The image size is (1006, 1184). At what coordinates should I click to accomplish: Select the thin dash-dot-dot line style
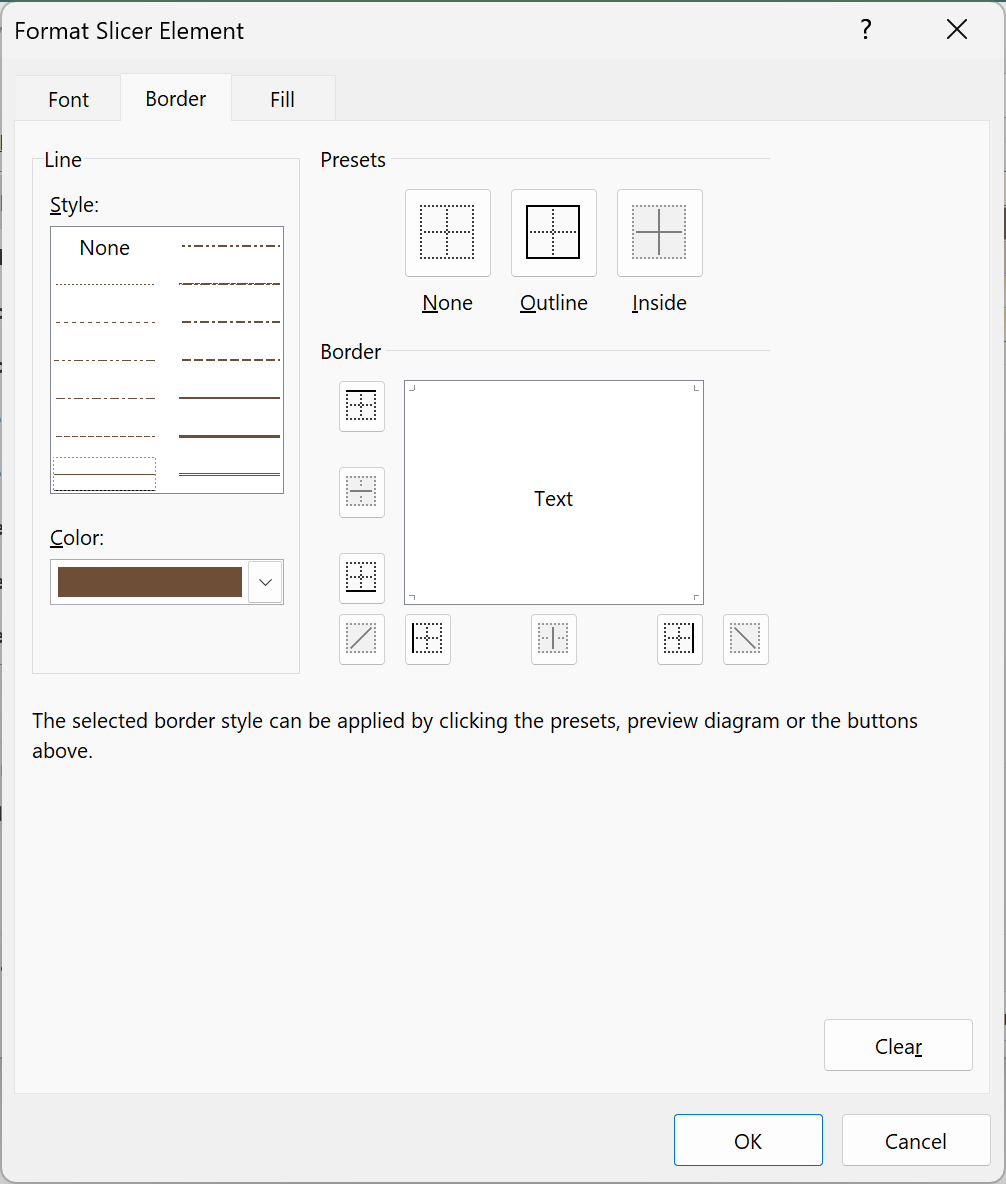point(104,360)
